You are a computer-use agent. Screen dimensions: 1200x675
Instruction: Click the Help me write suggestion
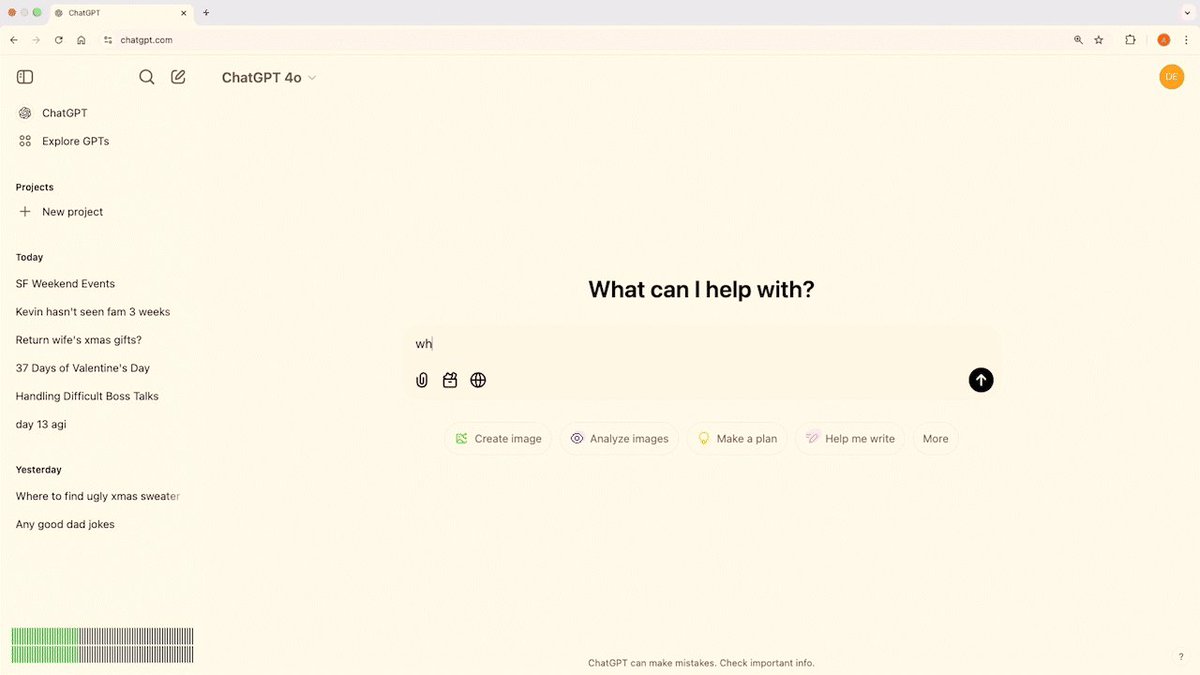tap(850, 439)
